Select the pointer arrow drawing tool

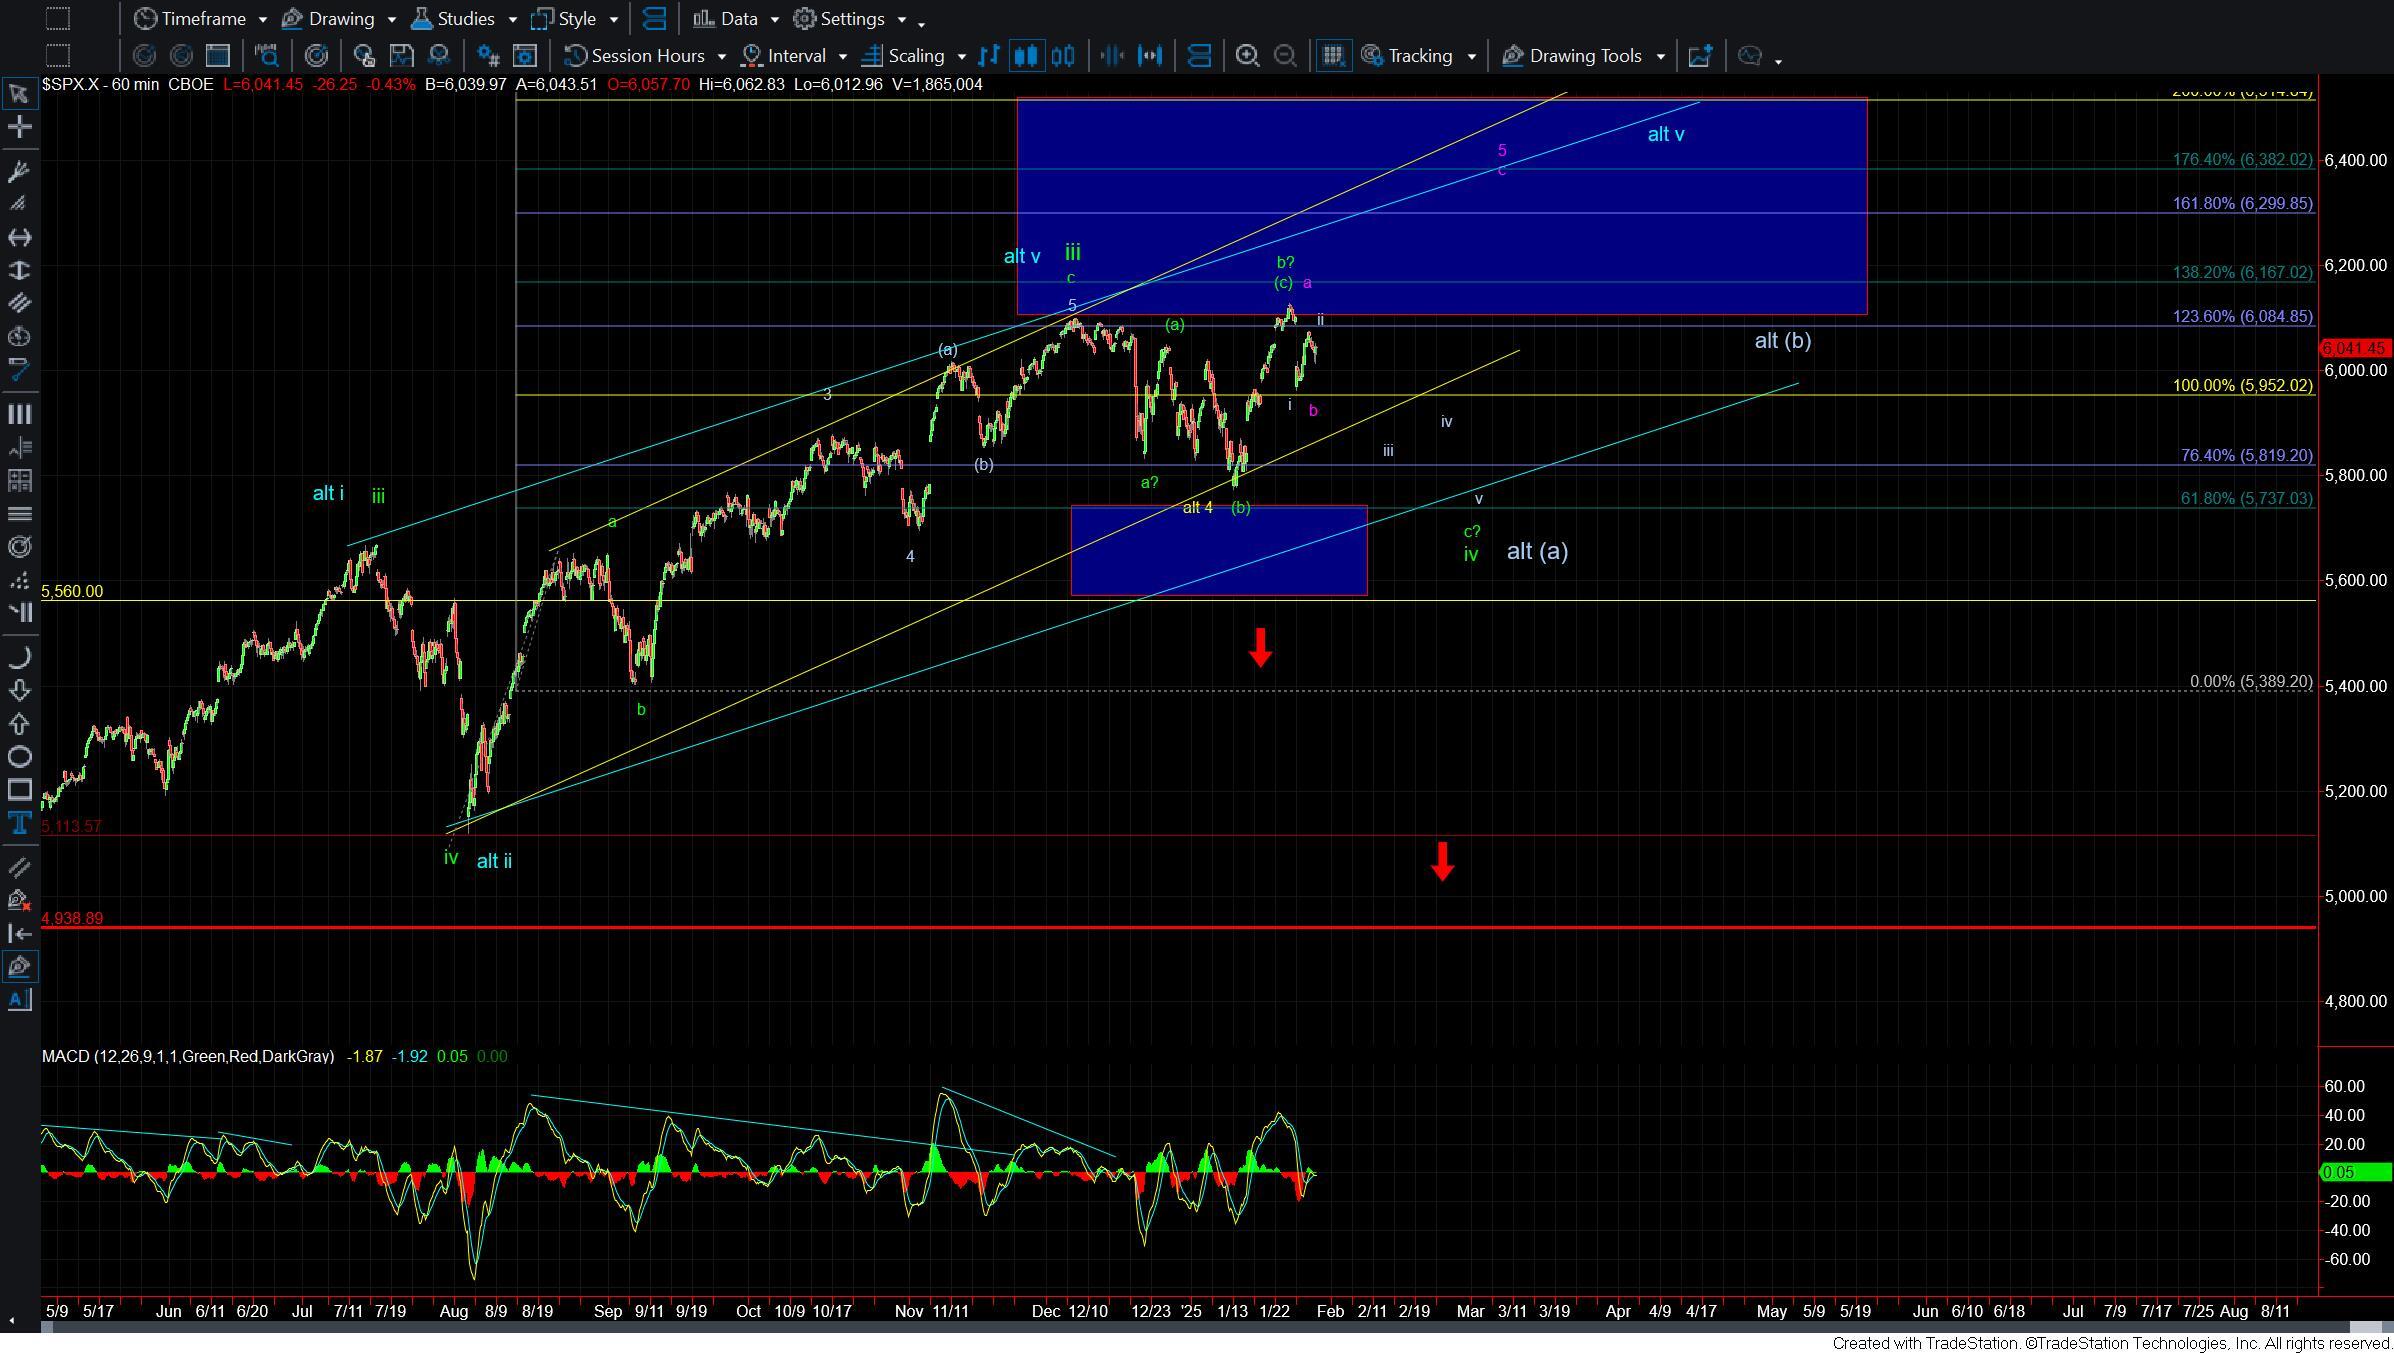pyautogui.click(x=19, y=94)
